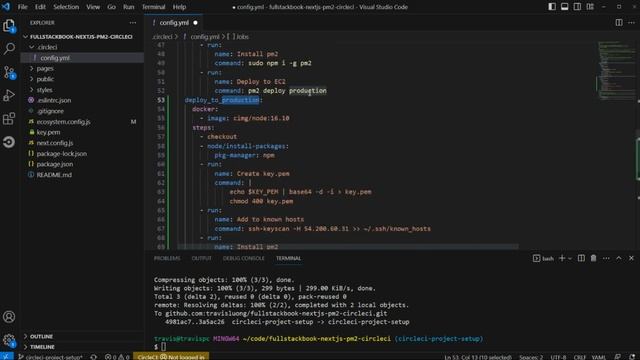This screenshot has width=640, height=360.
Task: Collapse the FULLSTACKBOOK-NEXTJS-PM2-CIRCLECI root folder
Action: pyautogui.click(x=81, y=37)
